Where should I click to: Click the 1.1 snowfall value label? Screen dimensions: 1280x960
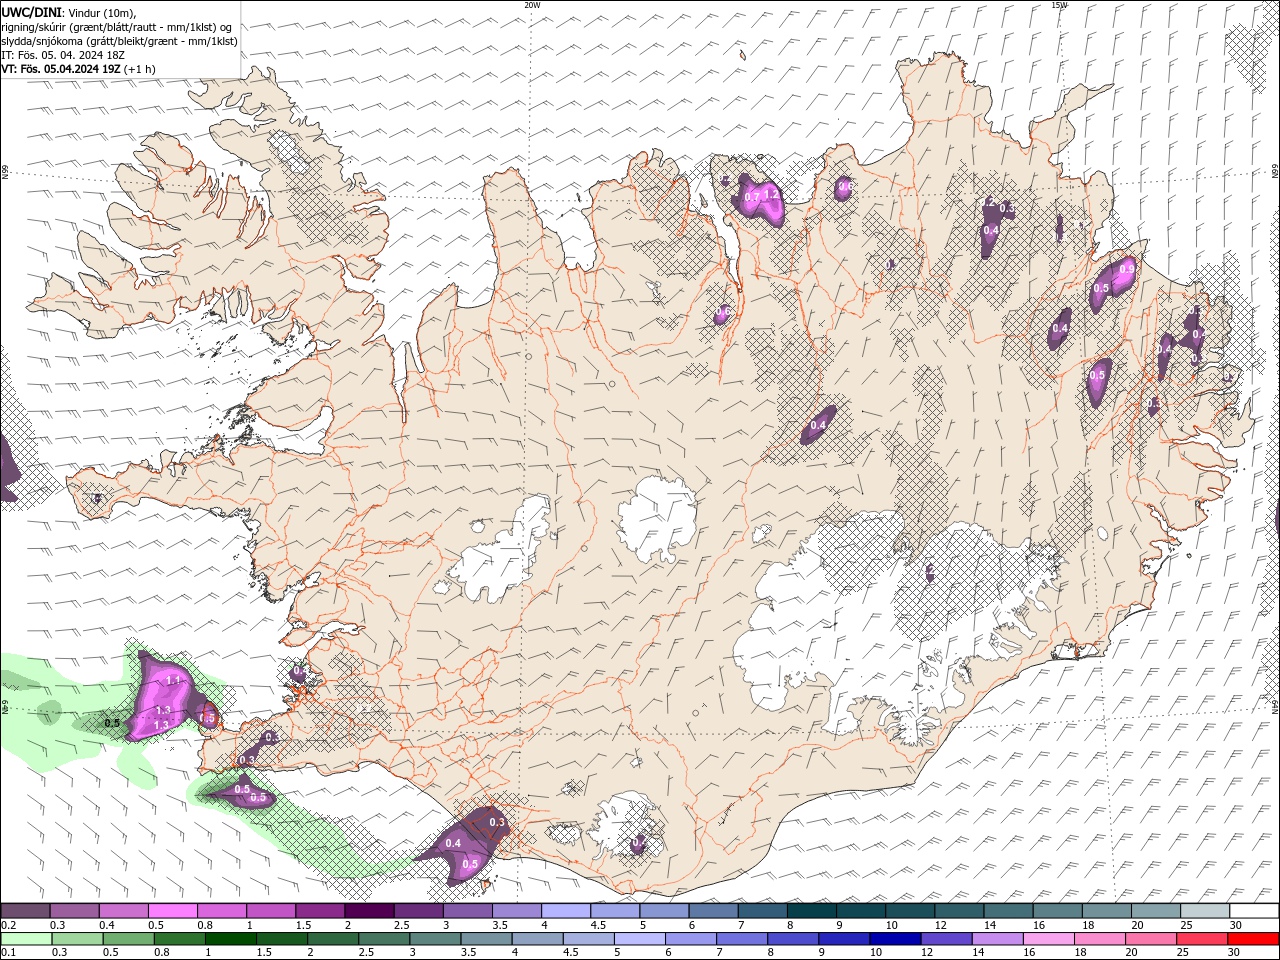(x=172, y=680)
